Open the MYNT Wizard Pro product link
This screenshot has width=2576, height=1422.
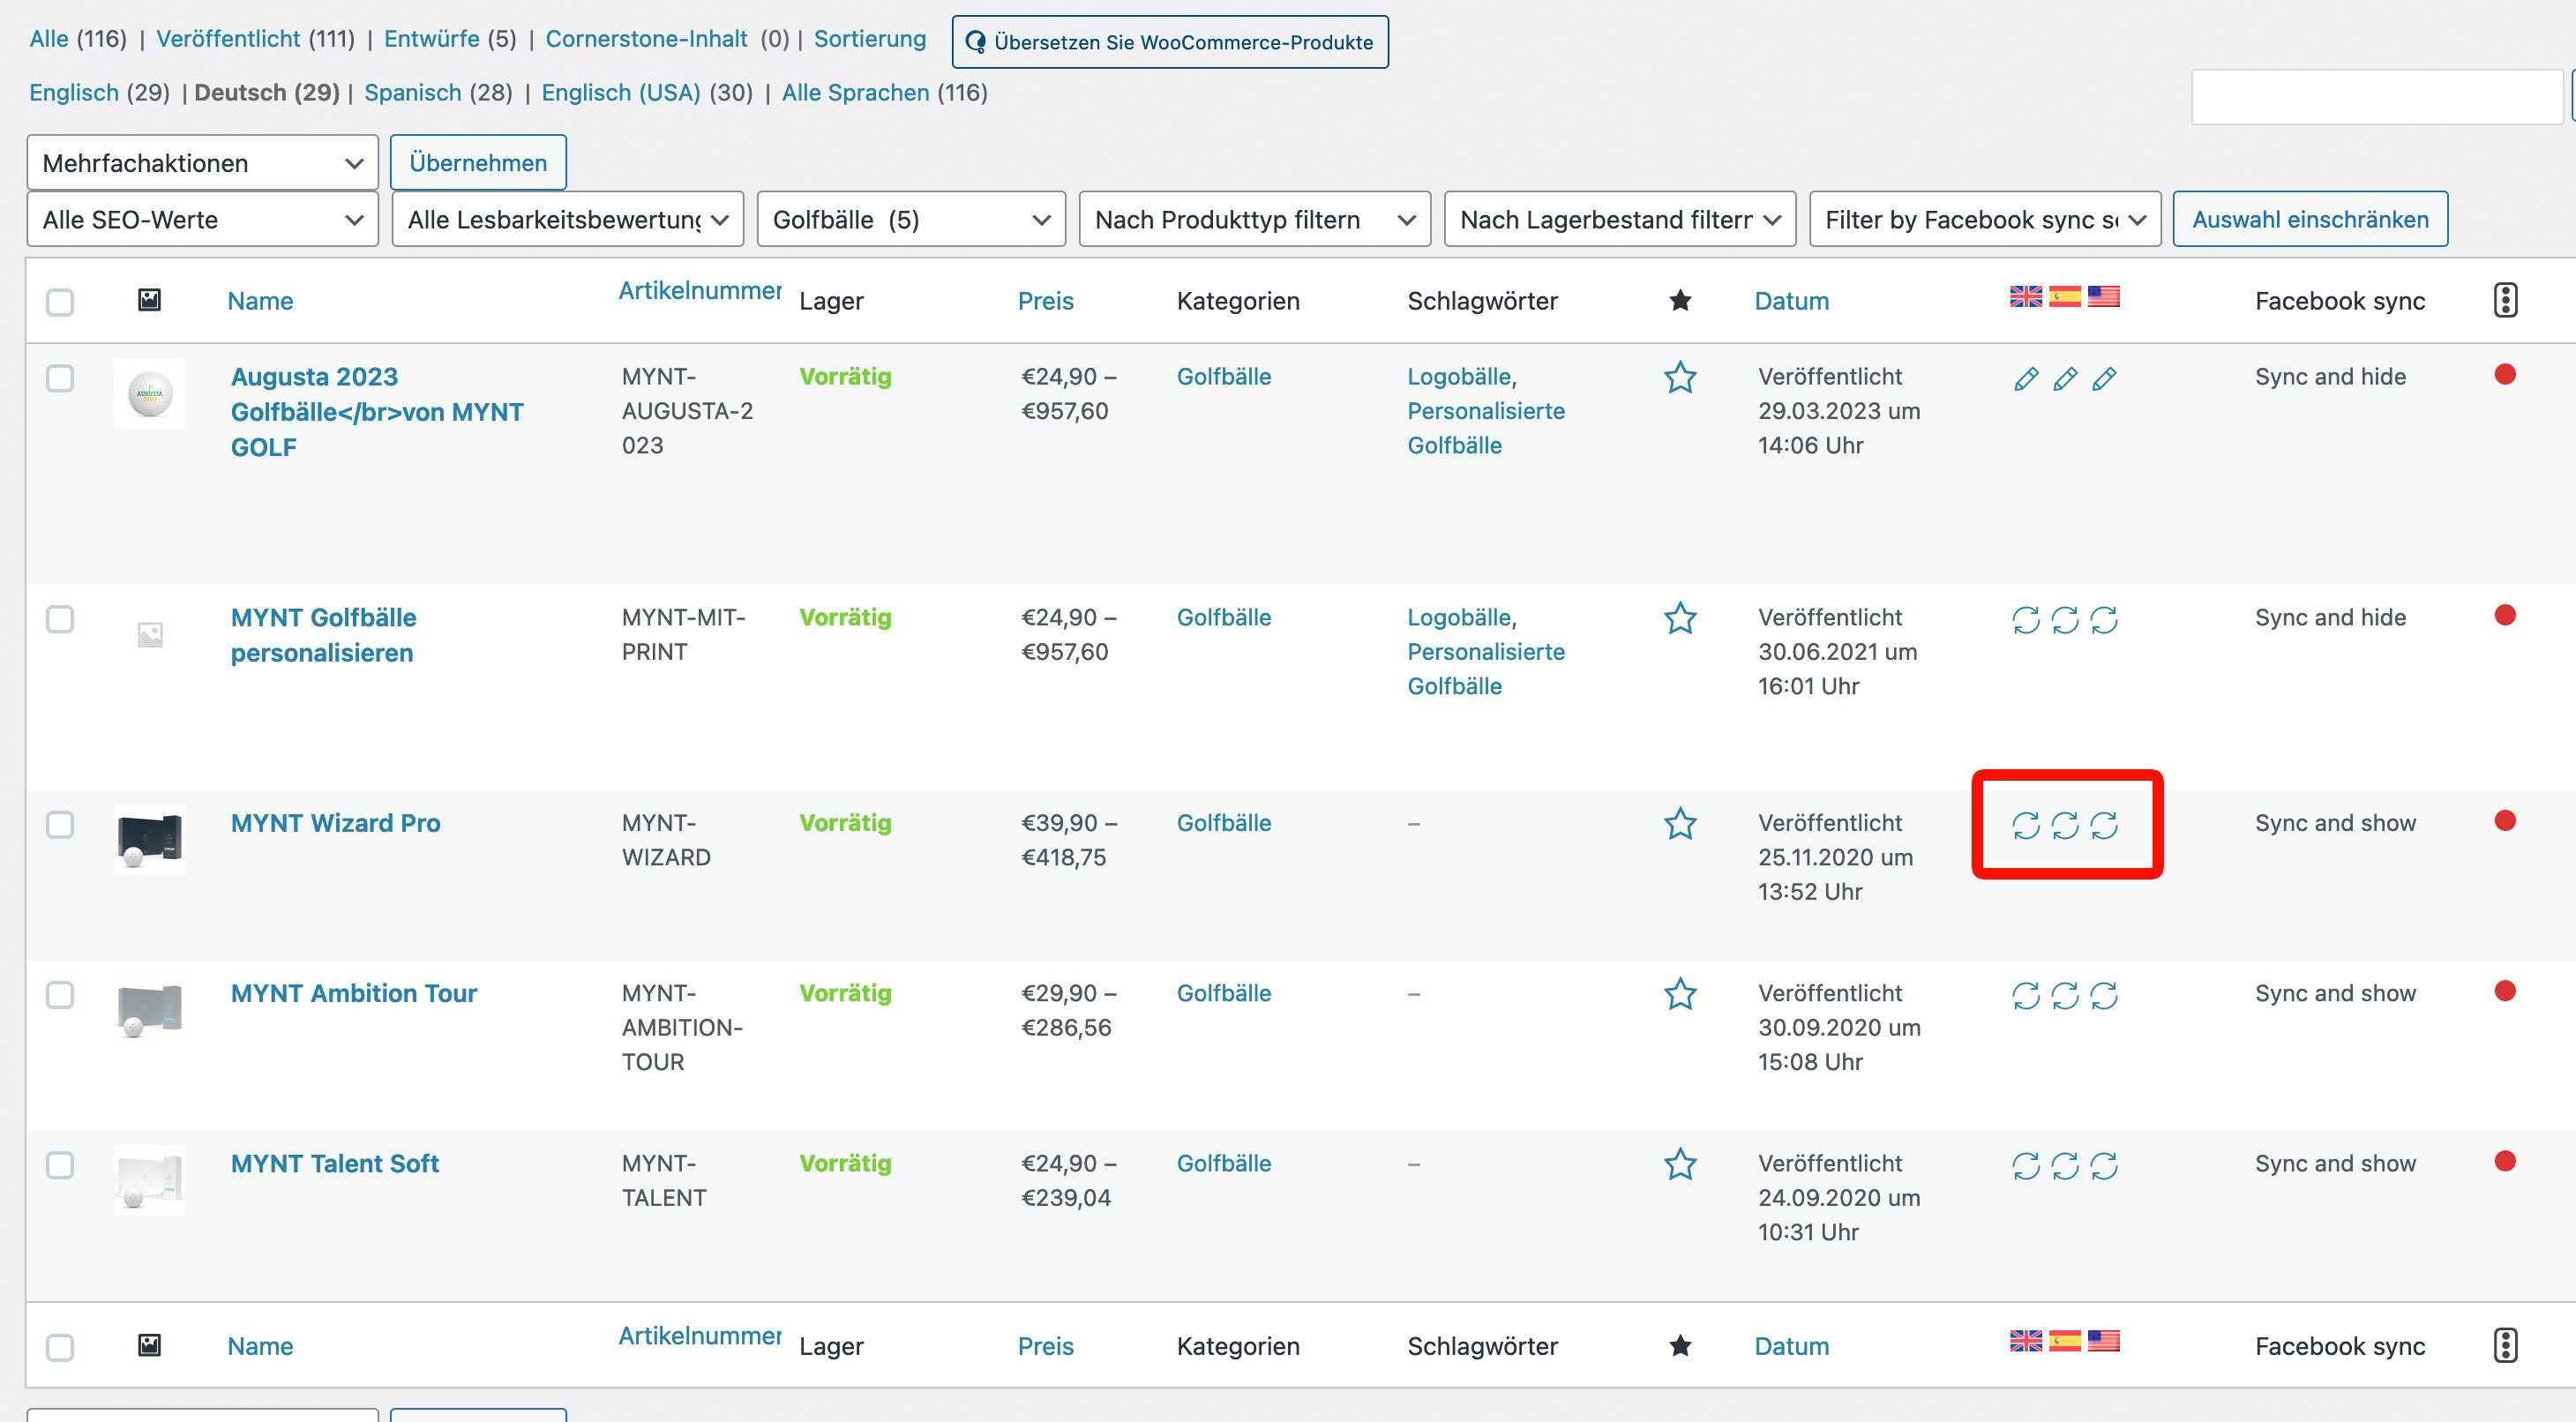pos(335,823)
